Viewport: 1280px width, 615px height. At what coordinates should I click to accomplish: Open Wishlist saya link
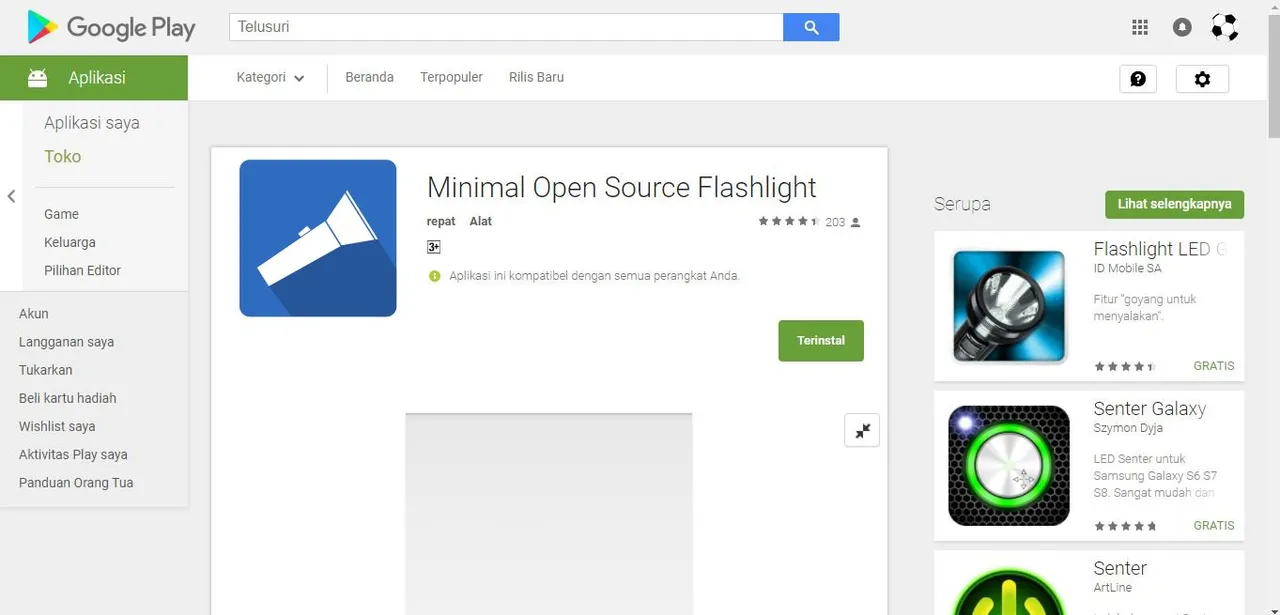tap(57, 426)
